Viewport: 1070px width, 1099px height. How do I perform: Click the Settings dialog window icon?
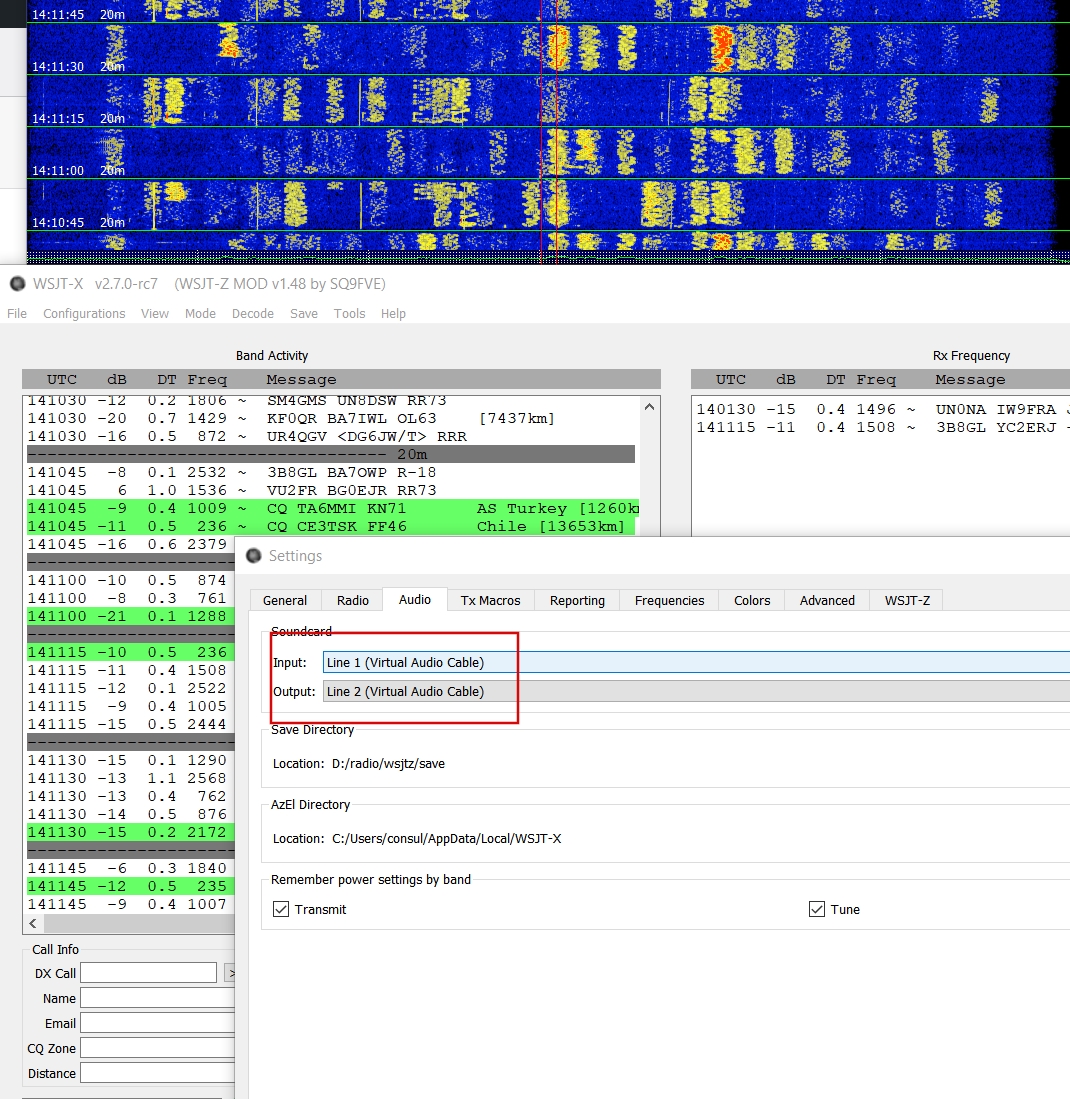click(252, 556)
